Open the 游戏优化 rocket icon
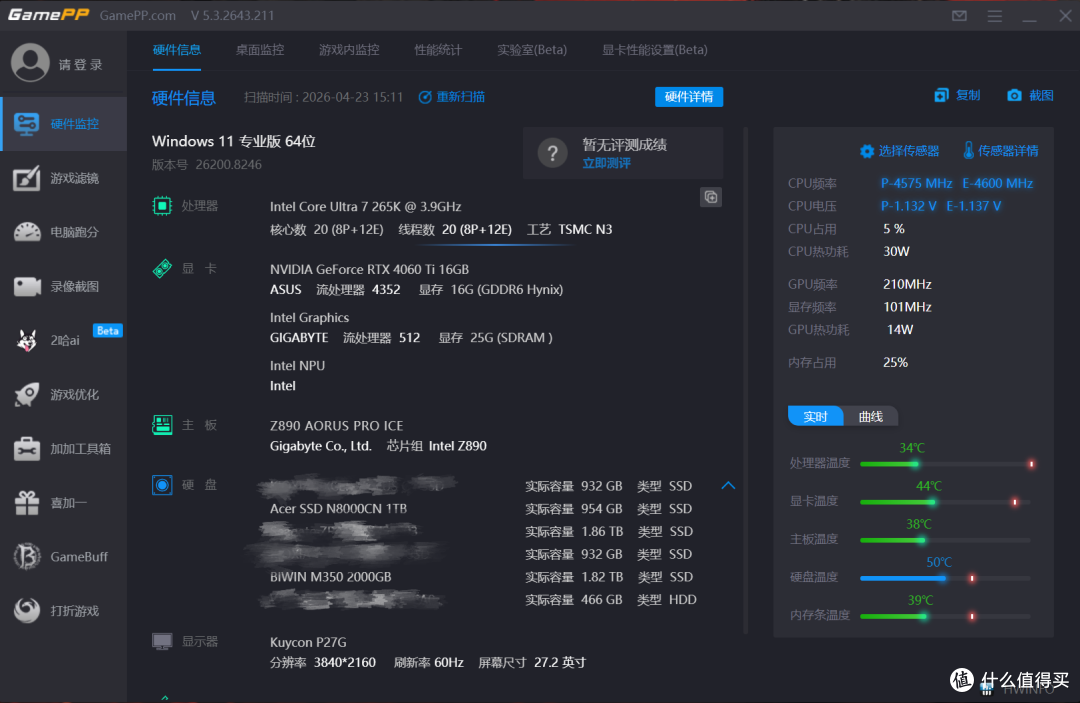The width and height of the screenshot is (1080, 703). [x=27, y=395]
